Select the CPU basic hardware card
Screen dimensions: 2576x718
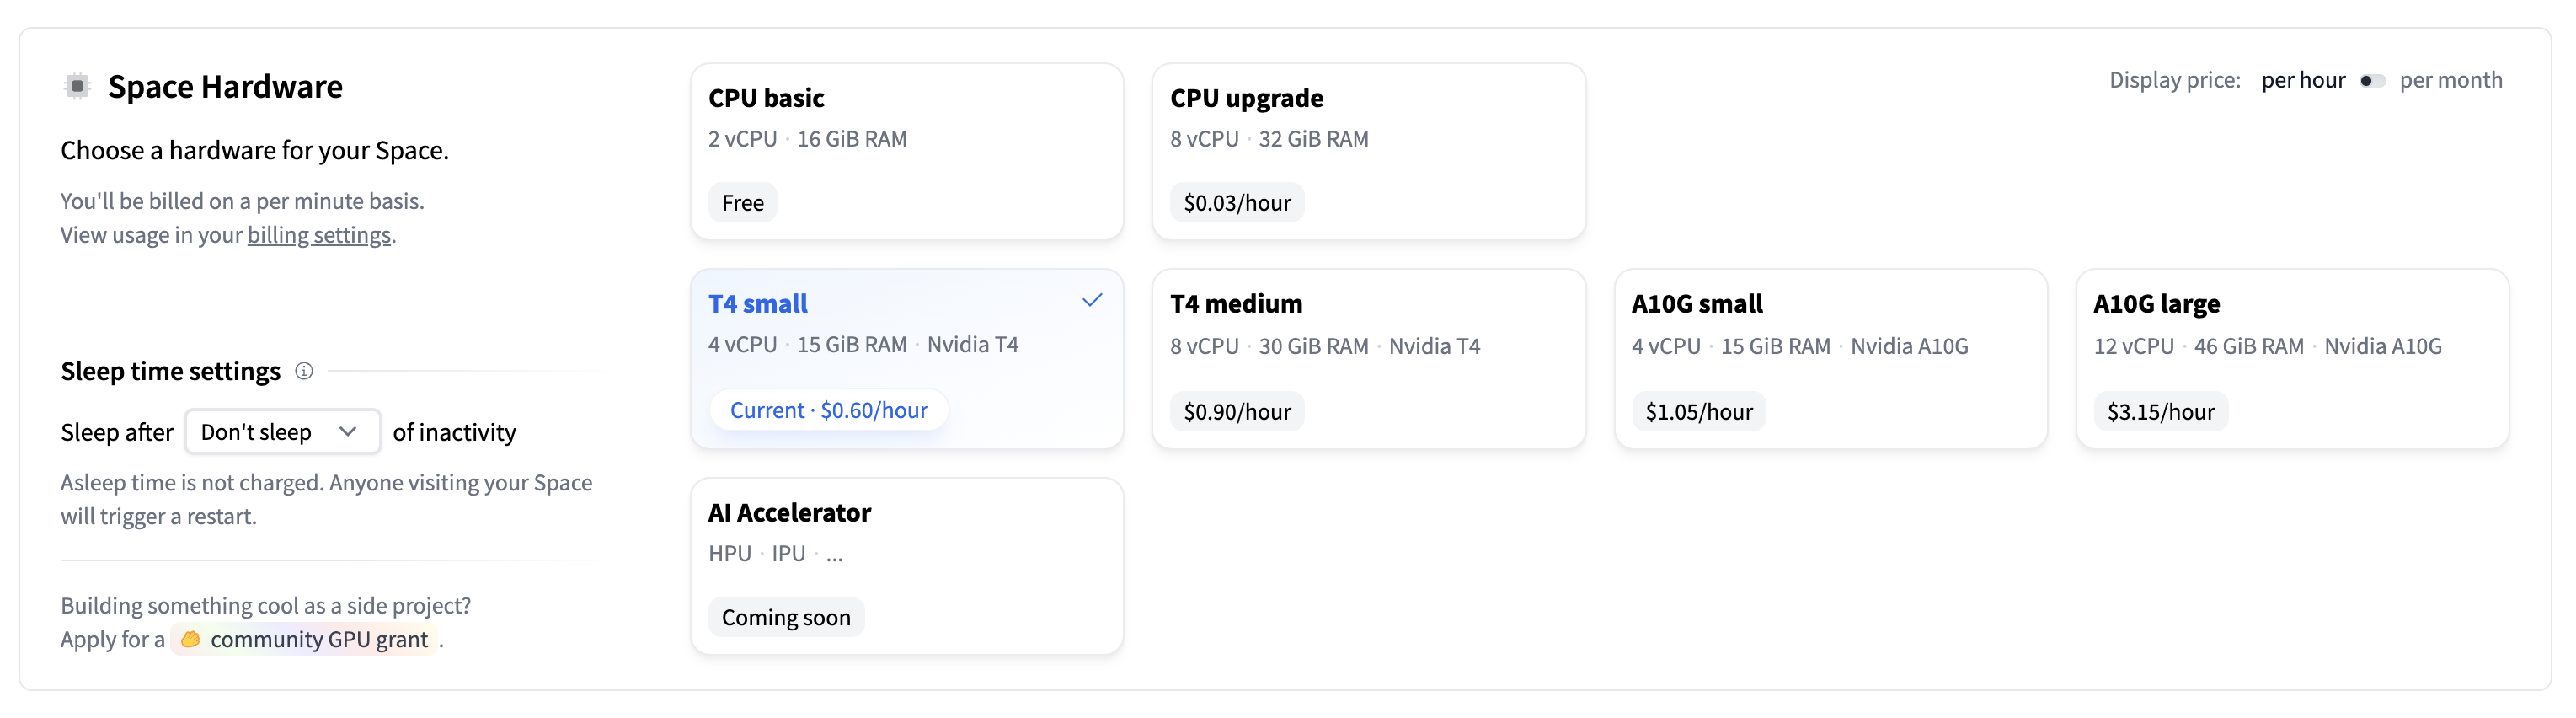point(906,151)
